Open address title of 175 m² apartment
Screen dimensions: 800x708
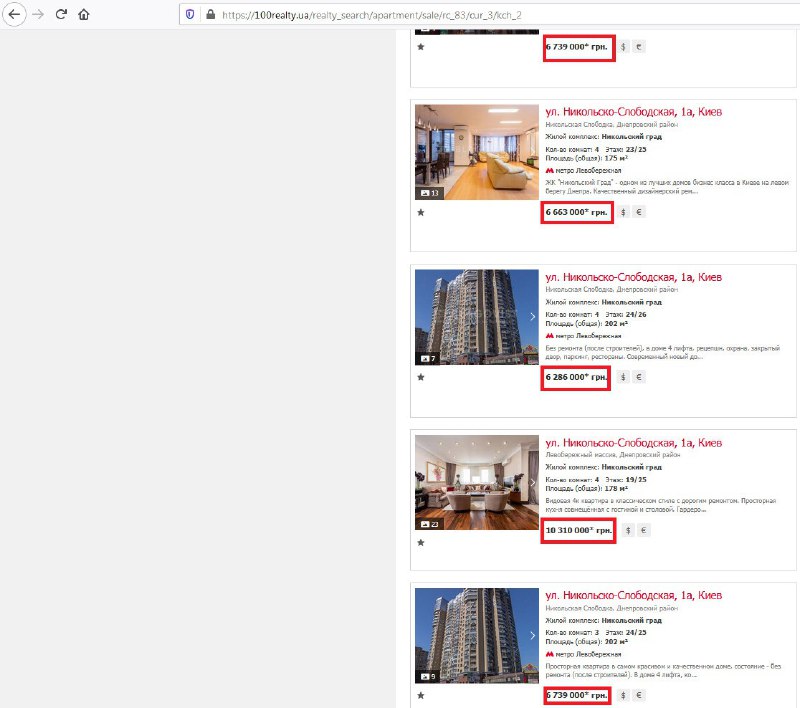[633, 112]
